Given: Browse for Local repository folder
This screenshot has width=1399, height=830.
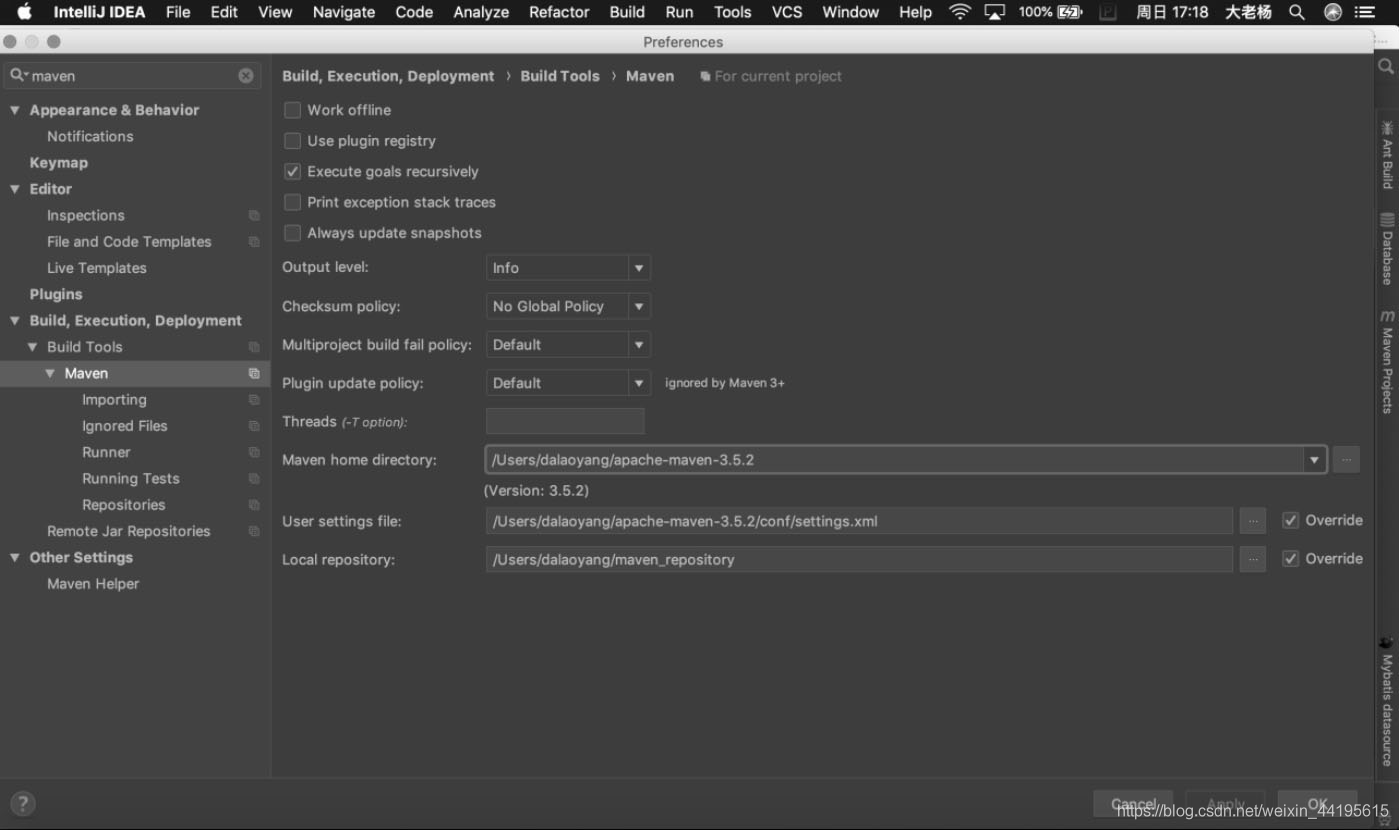Looking at the screenshot, I should pyautogui.click(x=1252, y=560).
